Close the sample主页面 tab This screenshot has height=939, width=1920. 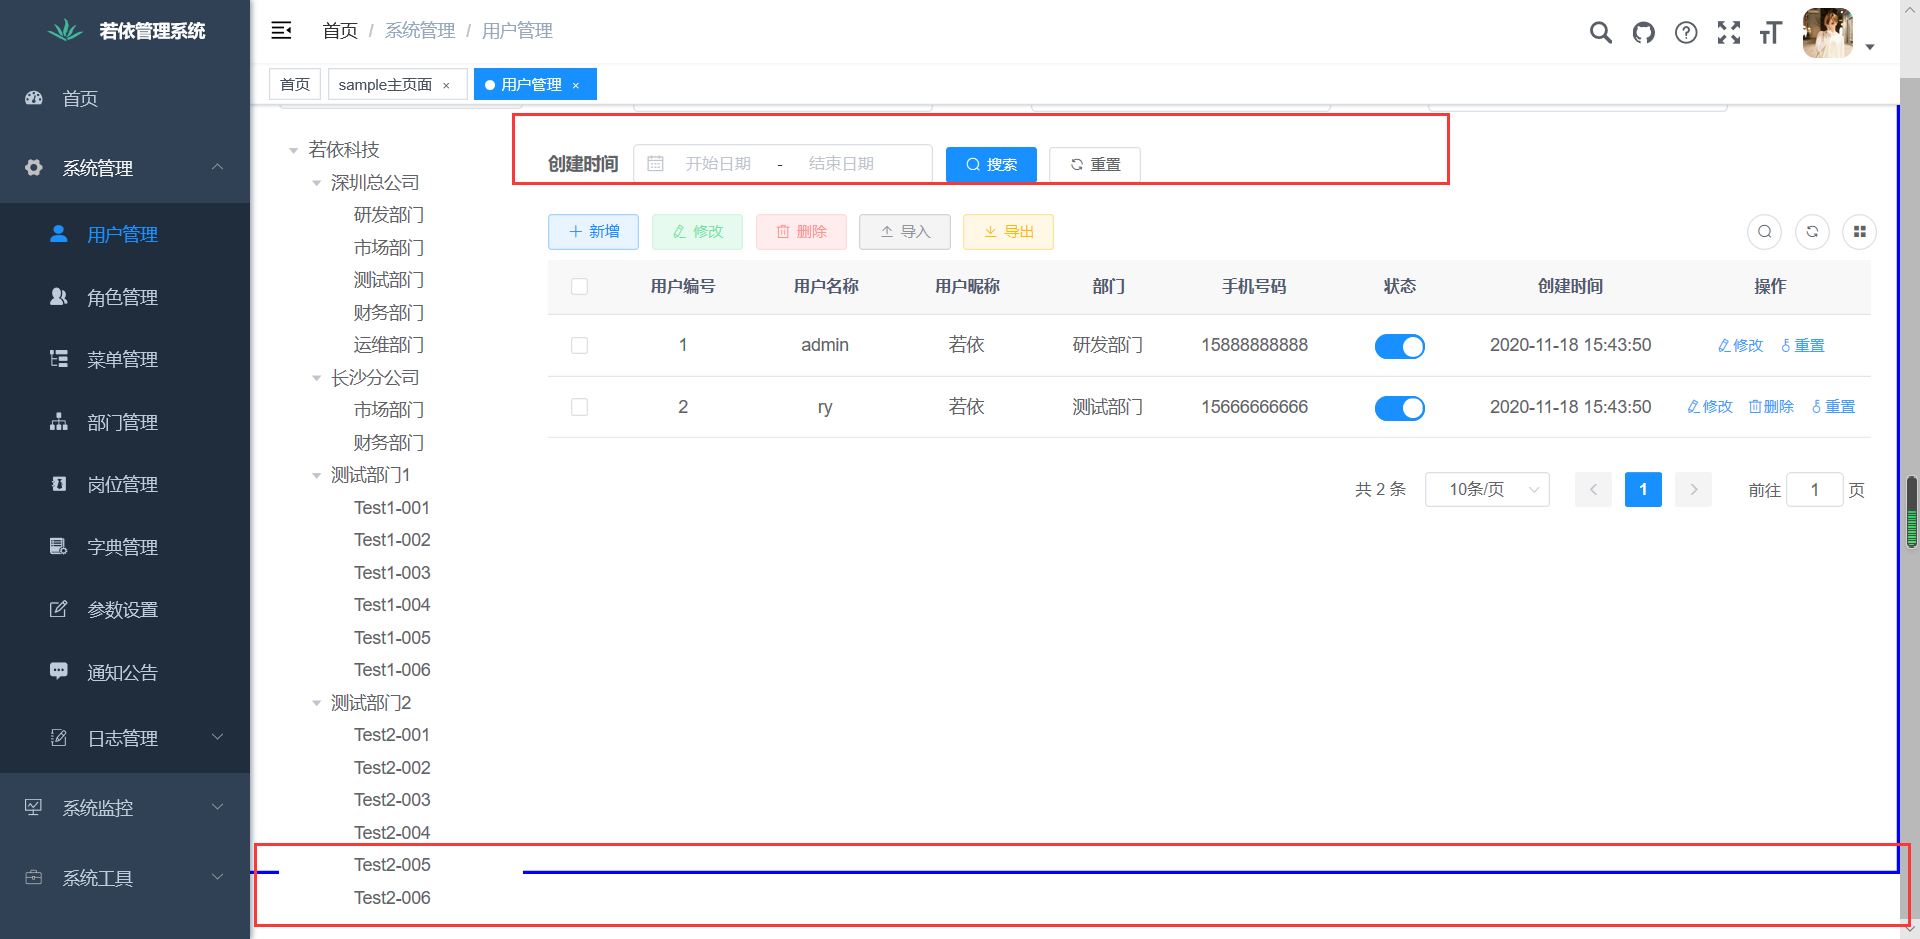[446, 85]
